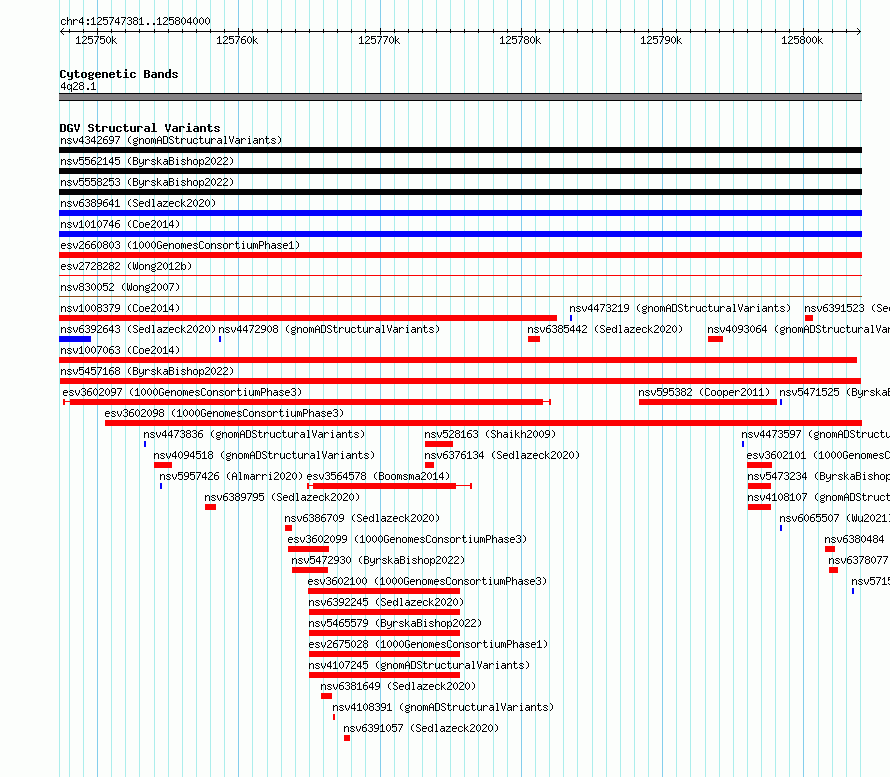Select esv3602098 (1000GenomesConsortiumPhase3) label
890x777 pixels.
click(224, 413)
